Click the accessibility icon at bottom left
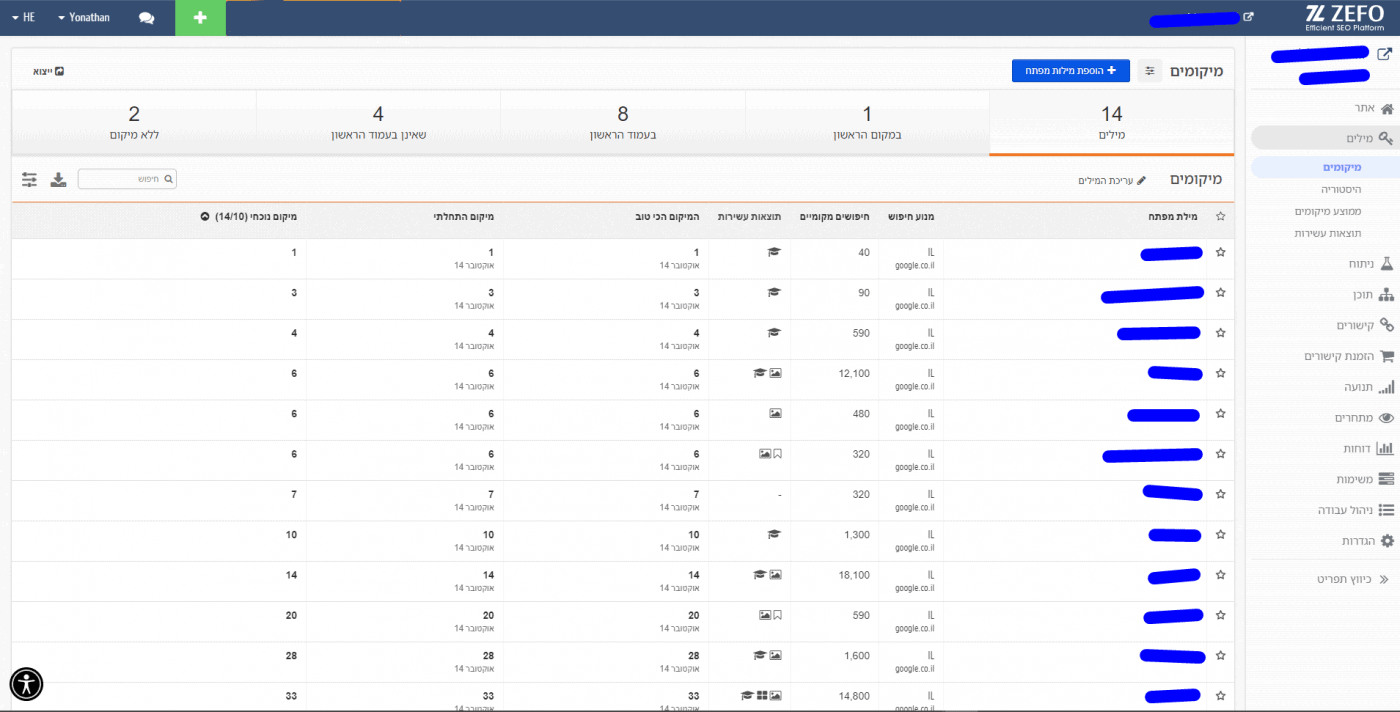The image size is (1400, 712). point(26,684)
